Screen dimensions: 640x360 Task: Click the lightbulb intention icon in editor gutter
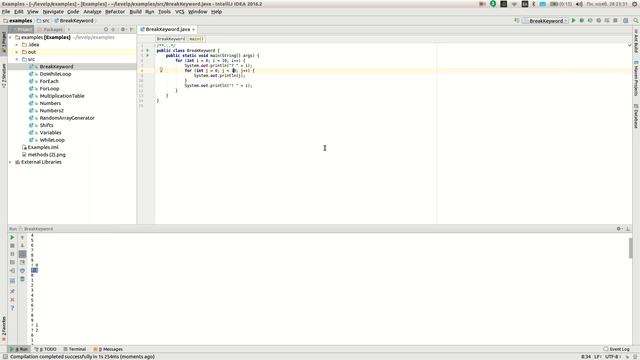click(x=161, y=70)
